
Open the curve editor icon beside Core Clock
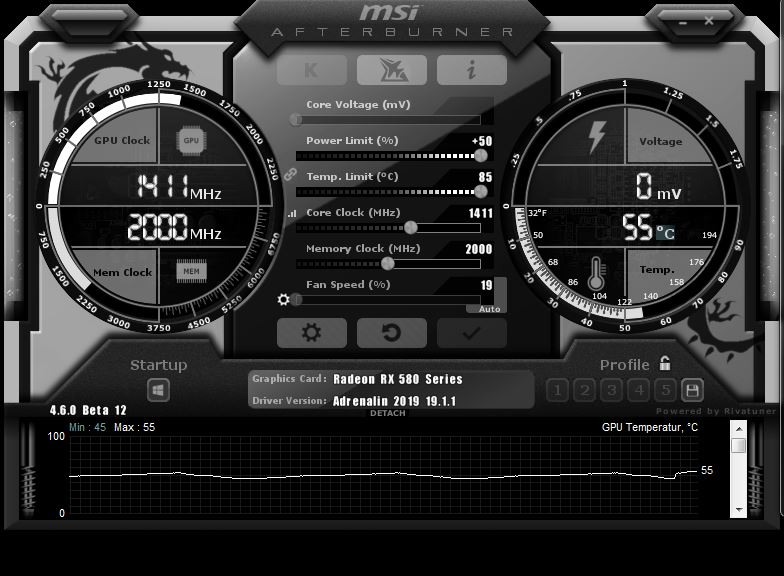292,214
